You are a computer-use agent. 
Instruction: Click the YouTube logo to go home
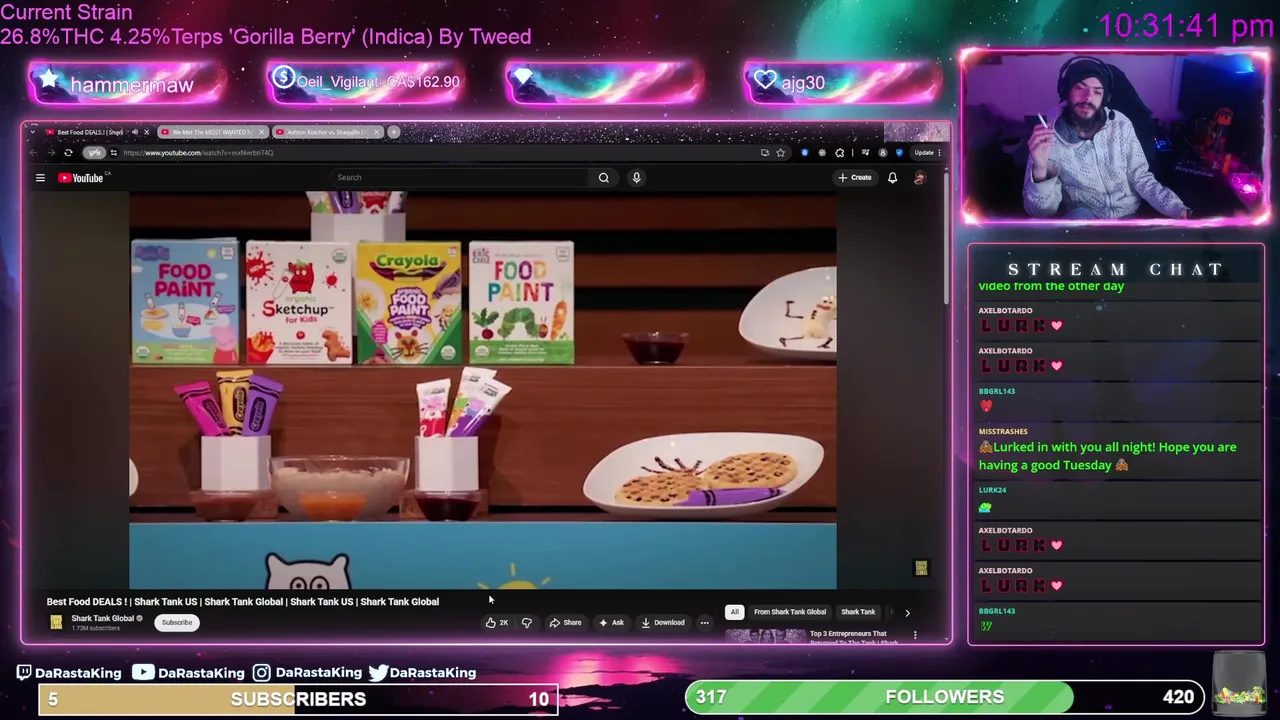80,178
